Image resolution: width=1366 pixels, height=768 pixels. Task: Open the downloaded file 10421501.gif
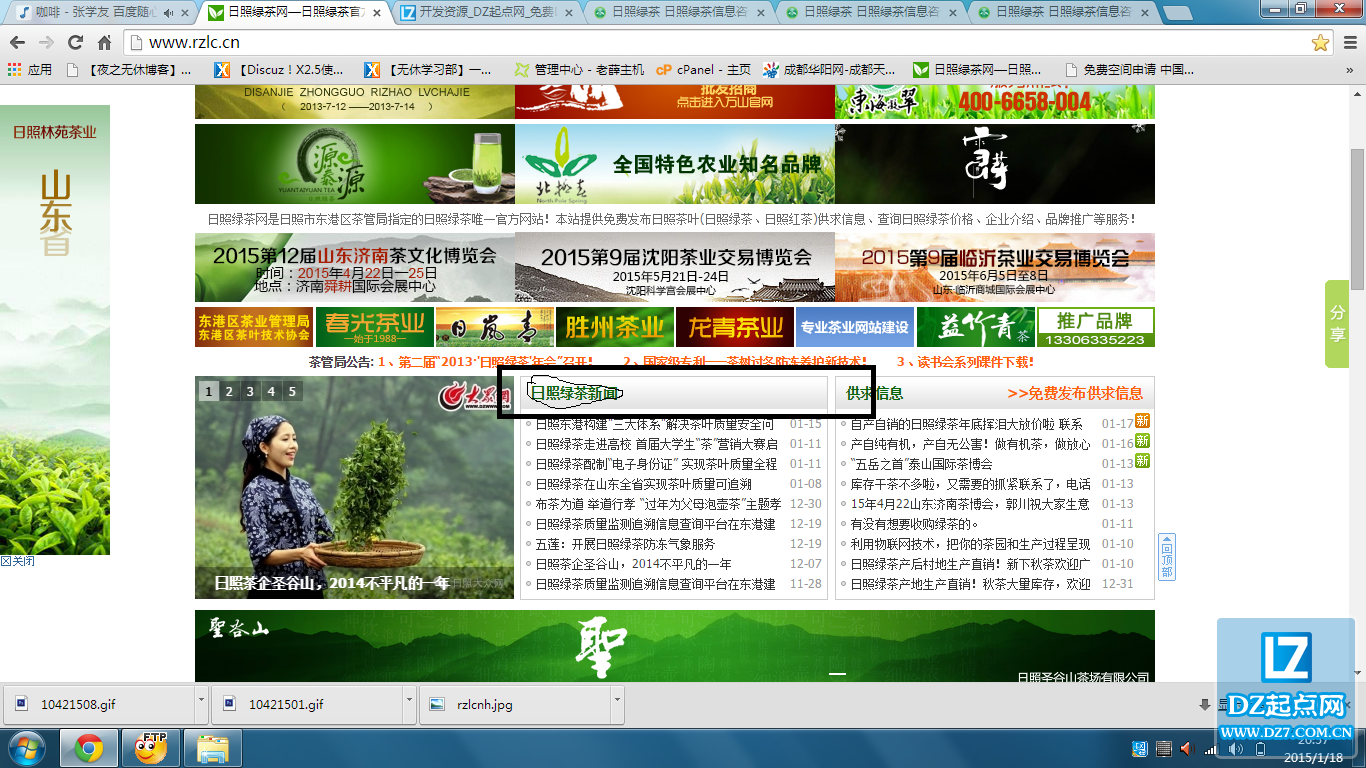(x=306, y=704)
